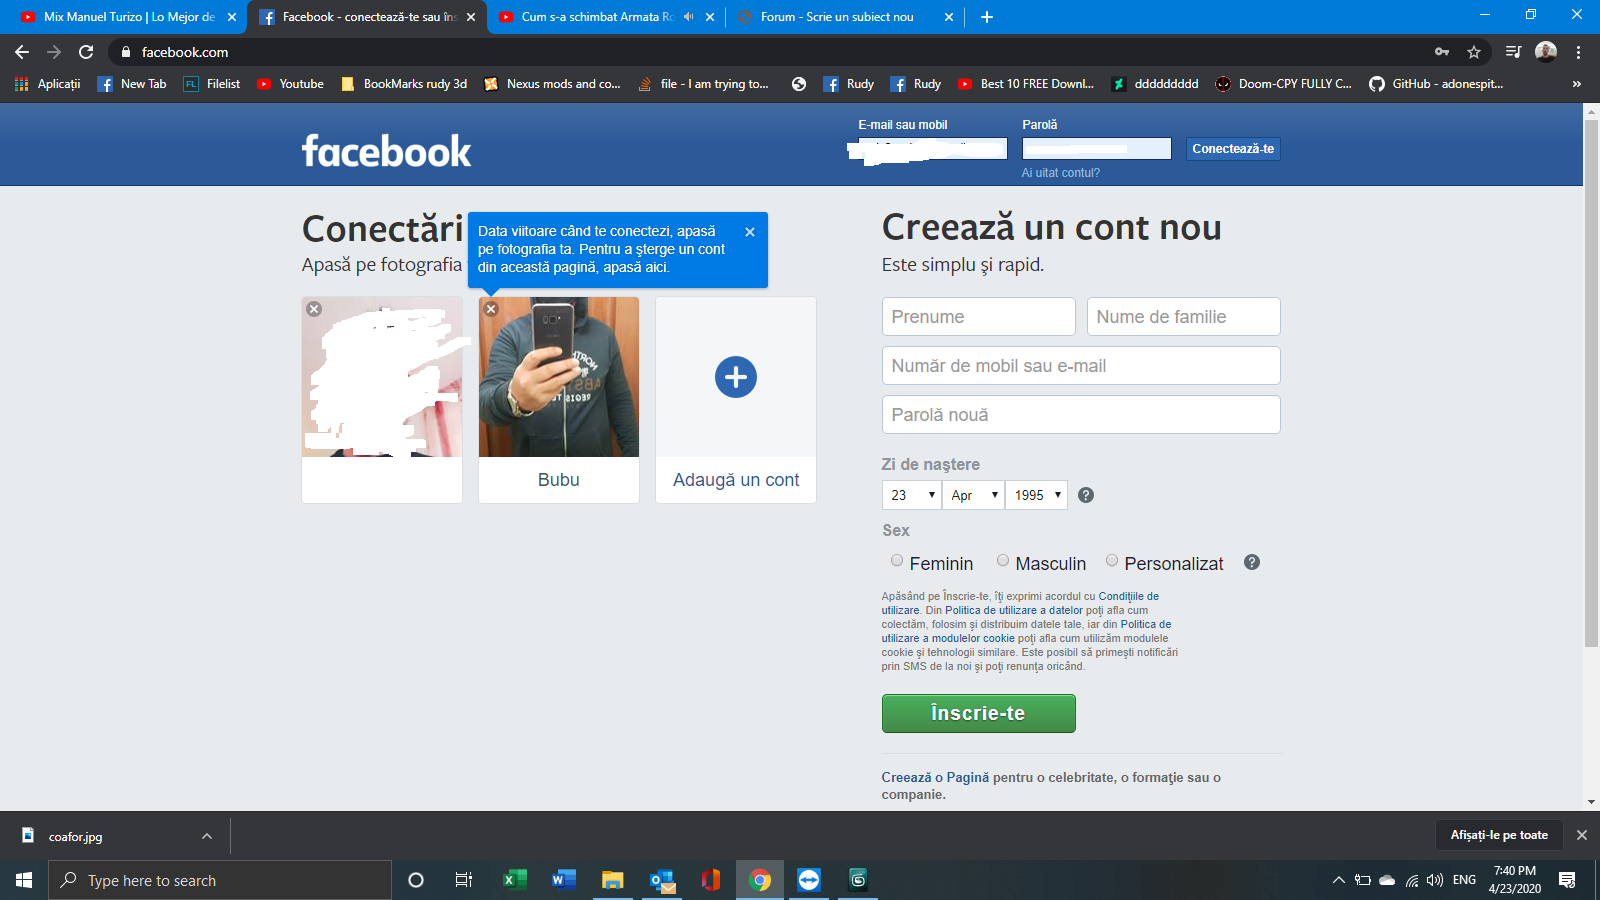
Task: Open the birth month dropdown showing Apr
Action: pyautogui.click(x=973, y=495)
